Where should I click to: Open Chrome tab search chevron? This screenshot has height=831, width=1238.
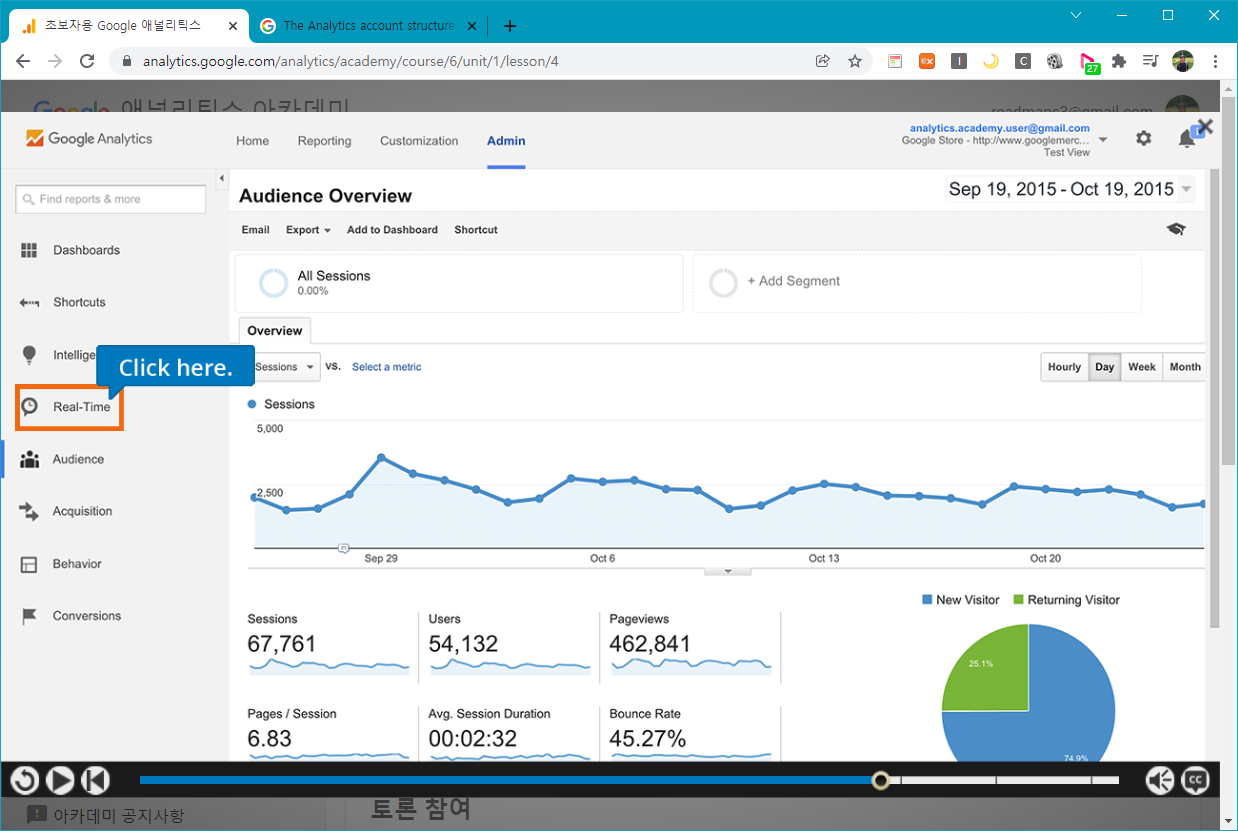tap(1076, 15)
